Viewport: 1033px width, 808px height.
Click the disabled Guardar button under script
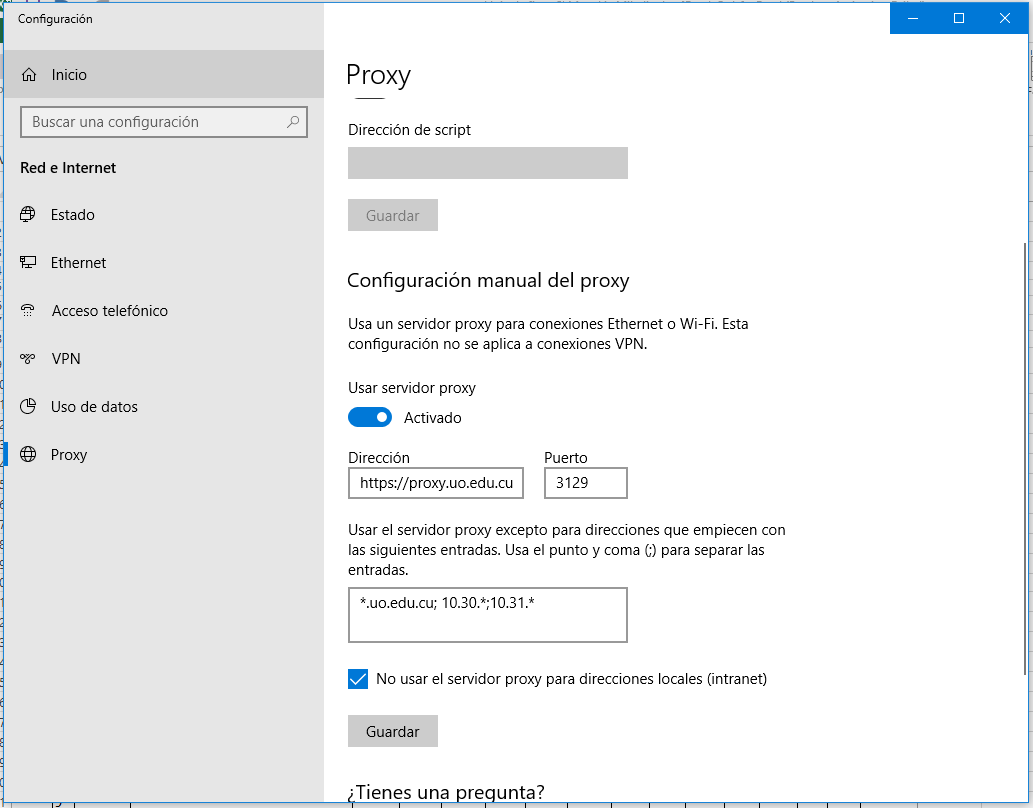coord(392,215)
